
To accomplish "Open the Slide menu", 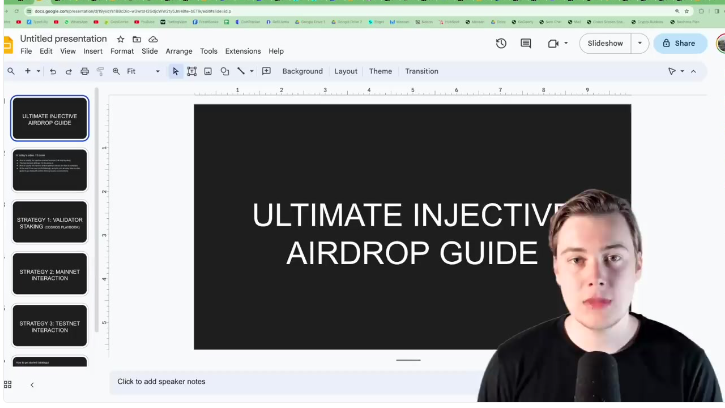I will [149, 51].
